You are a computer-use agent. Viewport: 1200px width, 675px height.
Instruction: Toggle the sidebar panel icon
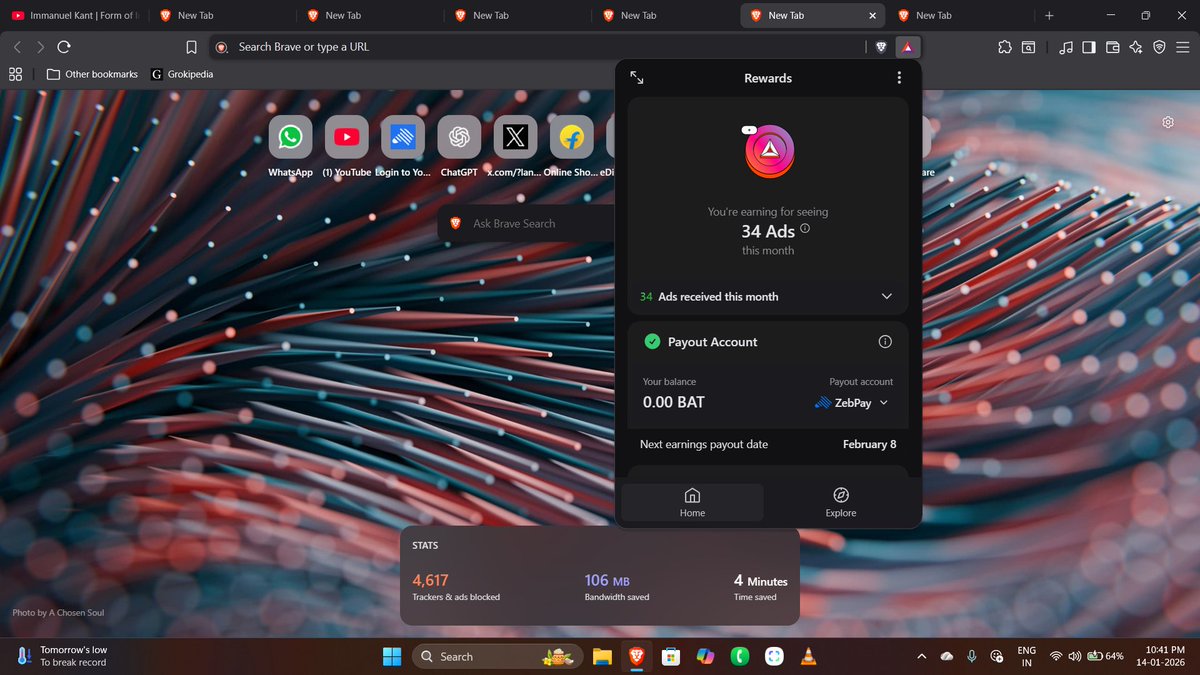1089,47
